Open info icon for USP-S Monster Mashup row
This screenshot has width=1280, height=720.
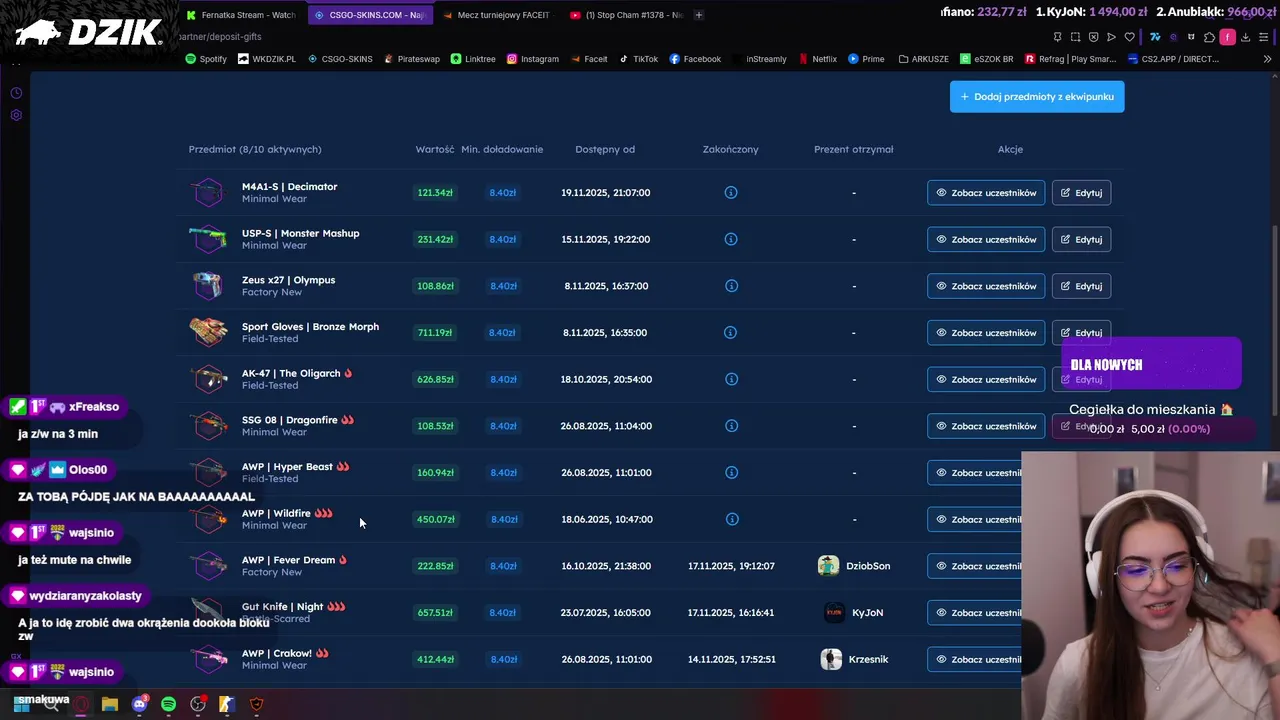[731, 239]
